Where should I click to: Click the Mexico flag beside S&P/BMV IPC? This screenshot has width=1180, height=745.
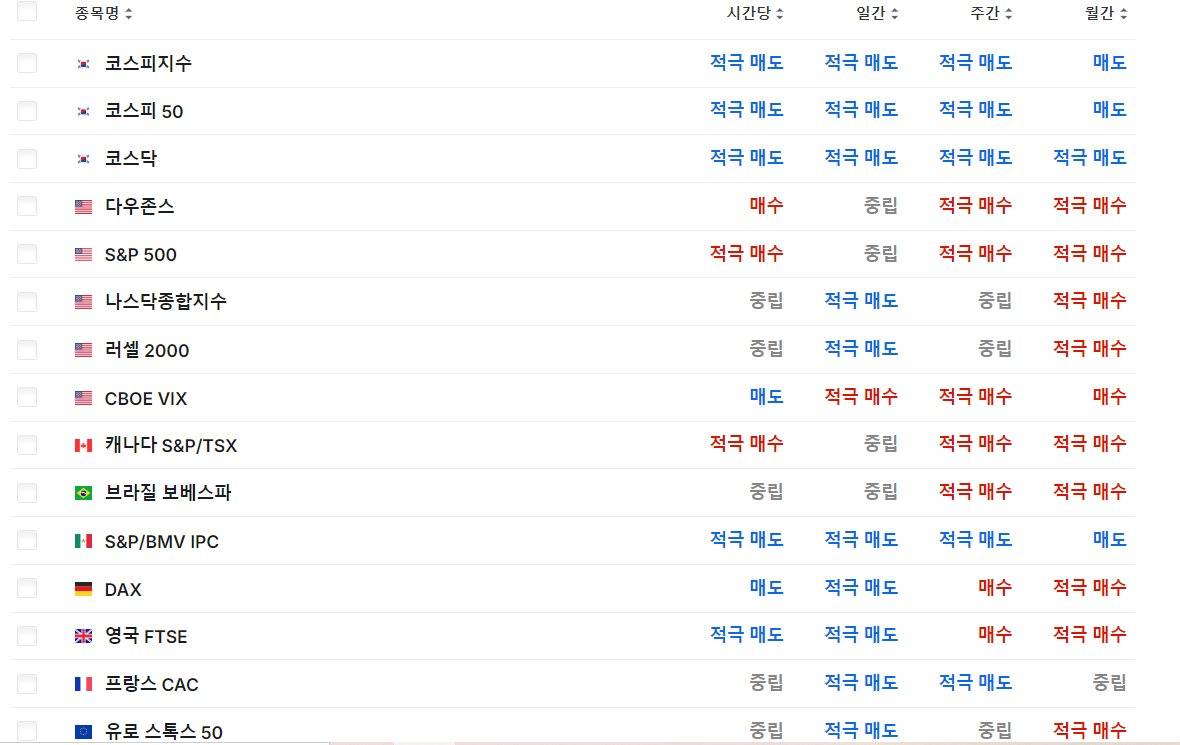coord(84,541)
